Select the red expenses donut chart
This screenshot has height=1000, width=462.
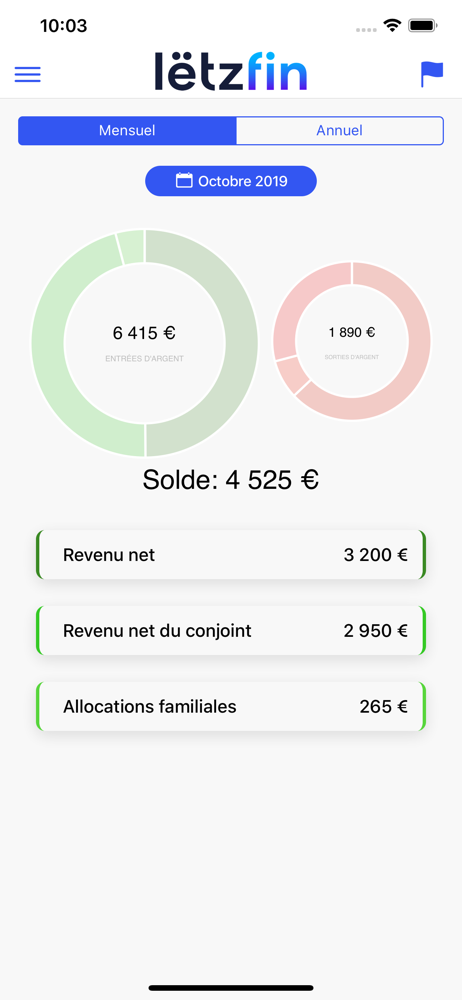[x=352, y=341]
